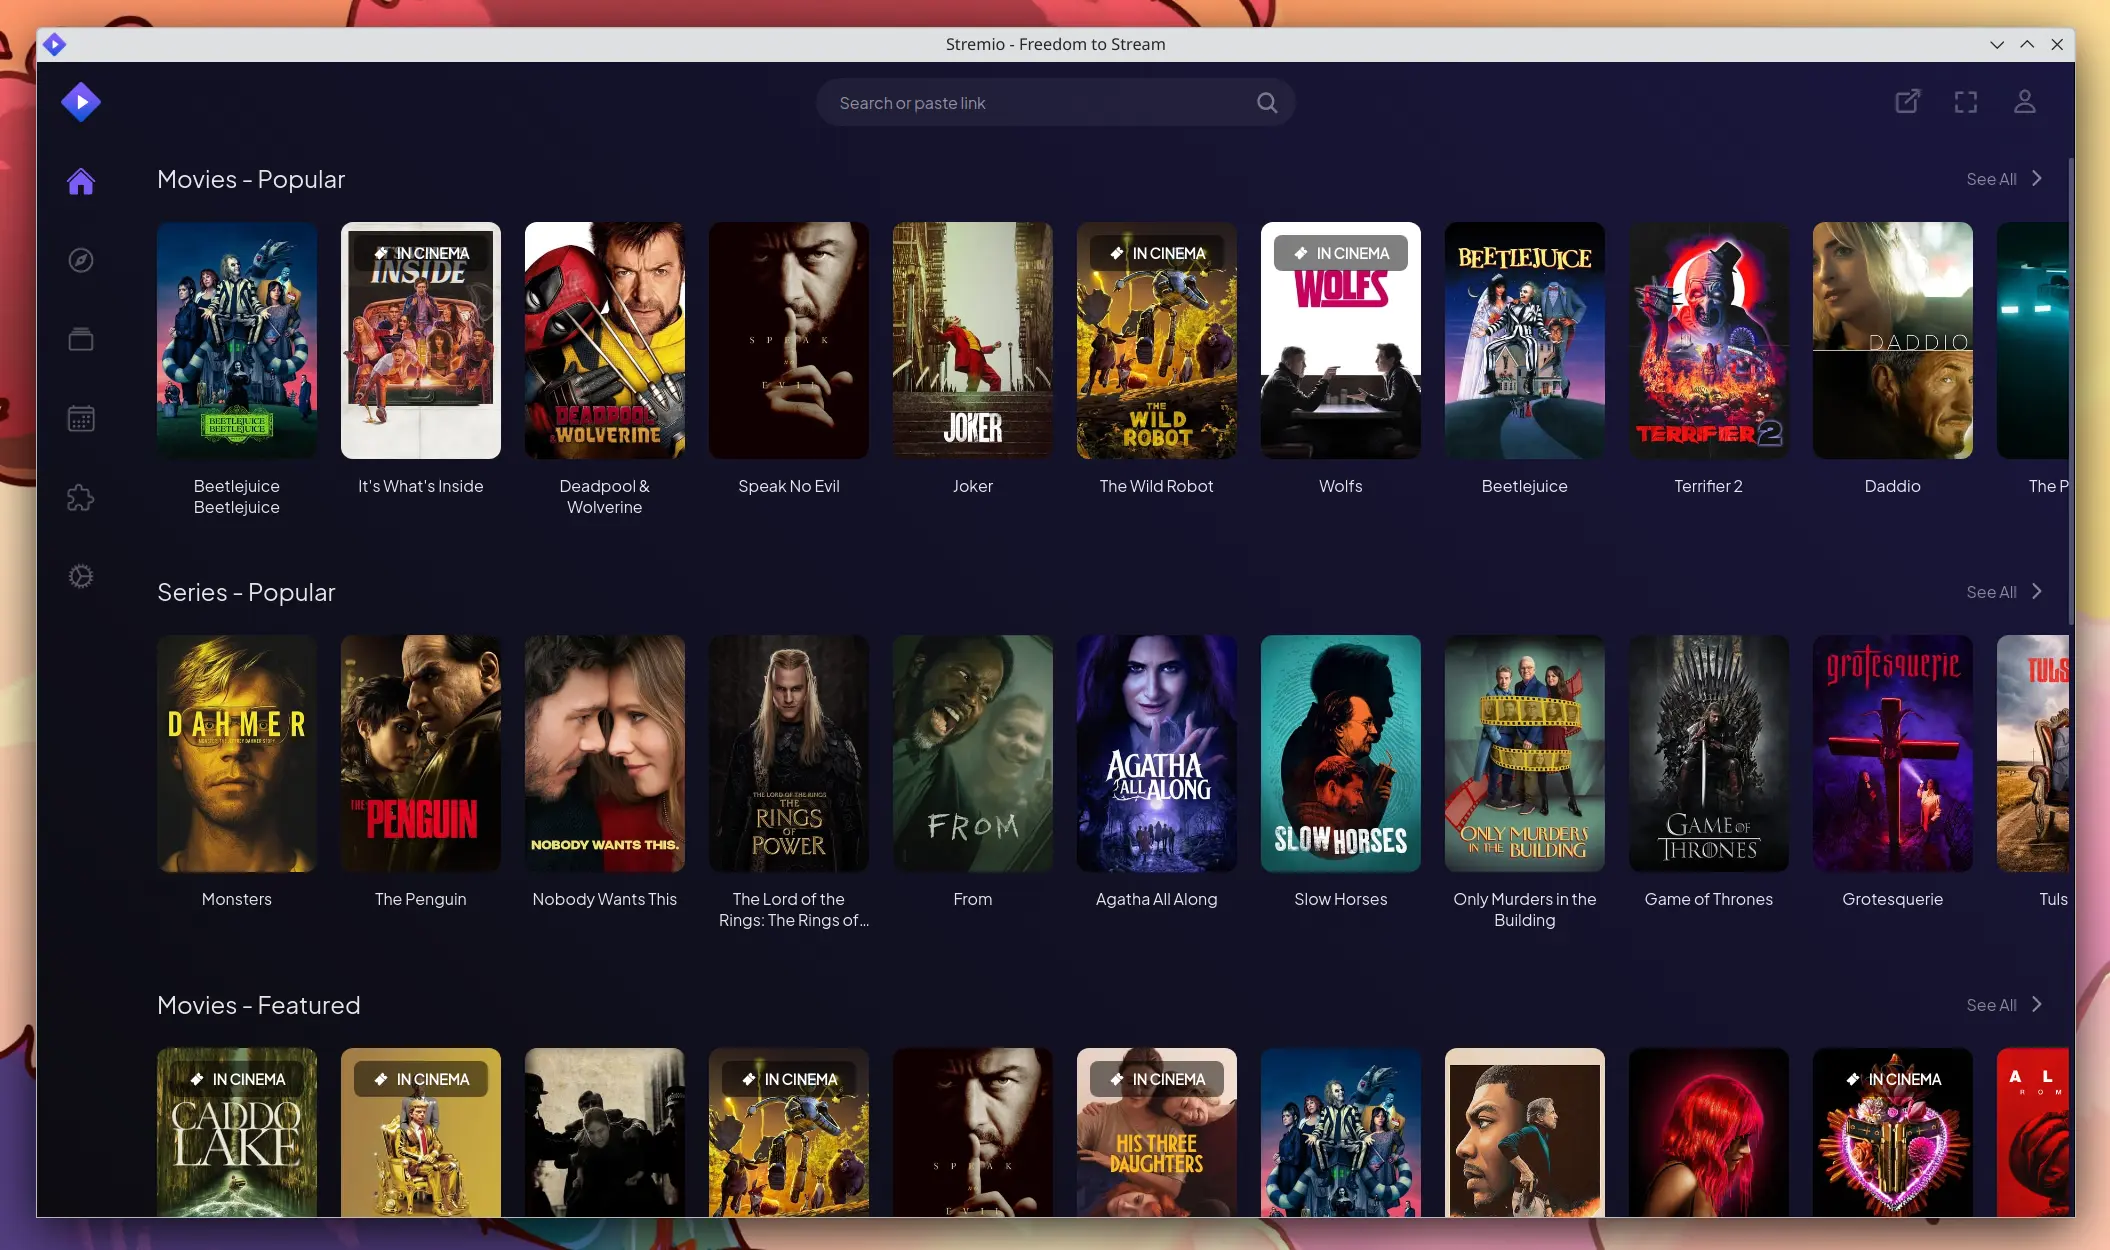Click the Beetlejuice title under 1988 poster
Image resolution: width=2110 pixels, height=1250 pixels.
coord(1525,486)
